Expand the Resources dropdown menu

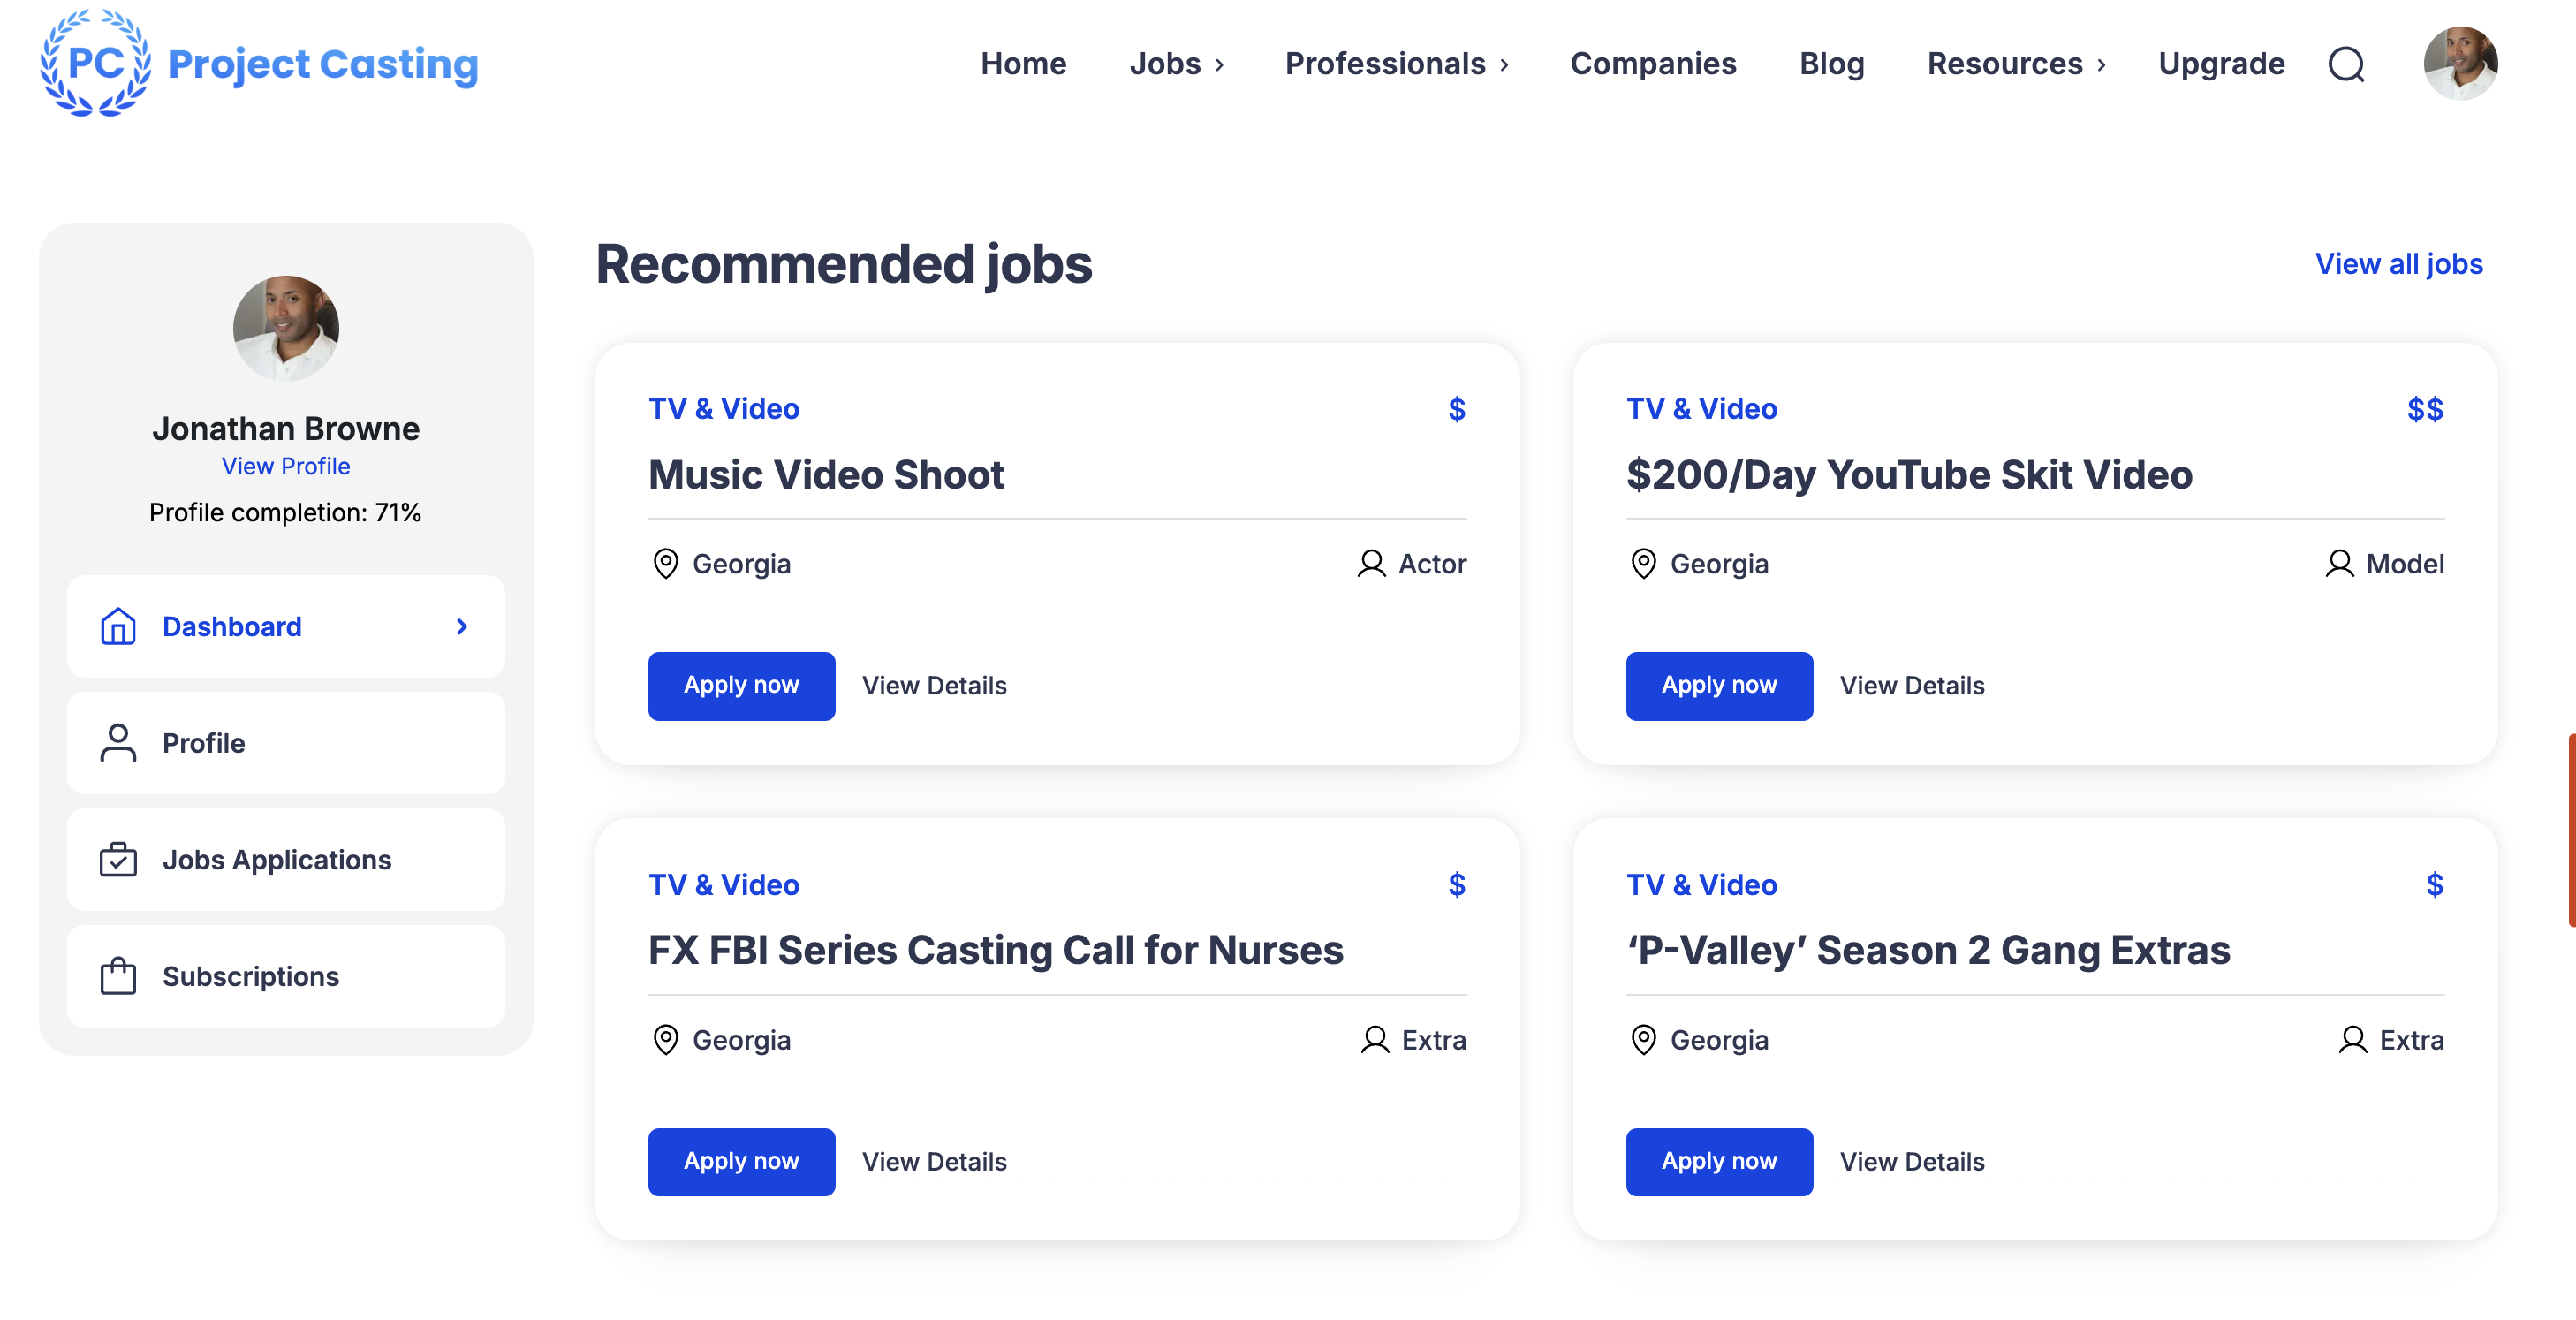click(x=2101, y=65)
